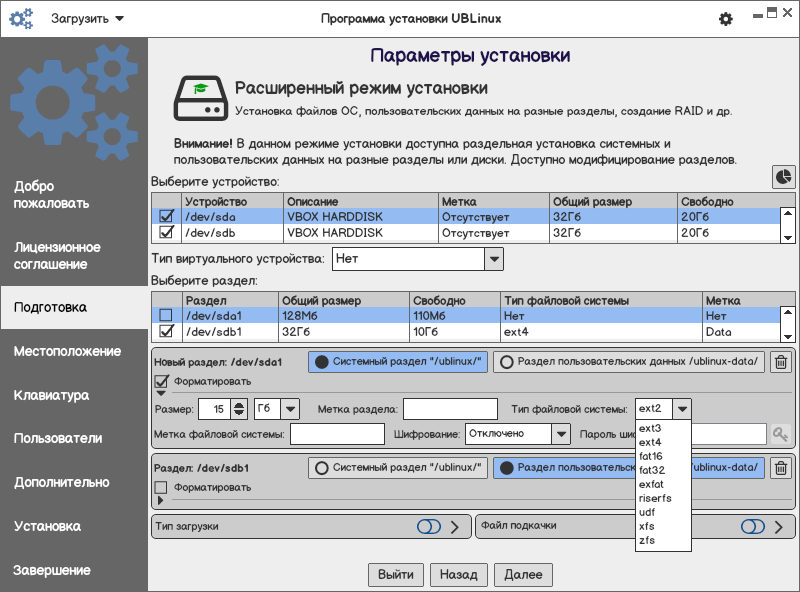
Task: Click the partition label text field
Action: (x=450, y=408)
